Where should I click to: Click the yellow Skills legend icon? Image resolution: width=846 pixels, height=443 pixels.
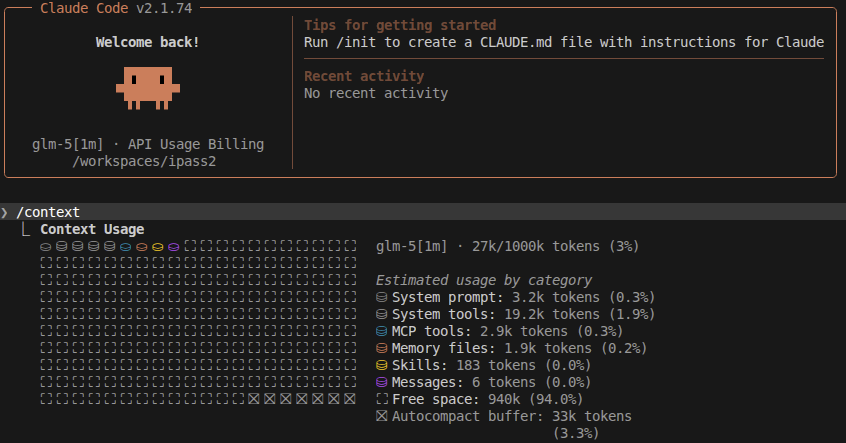[x=381, y=365]
